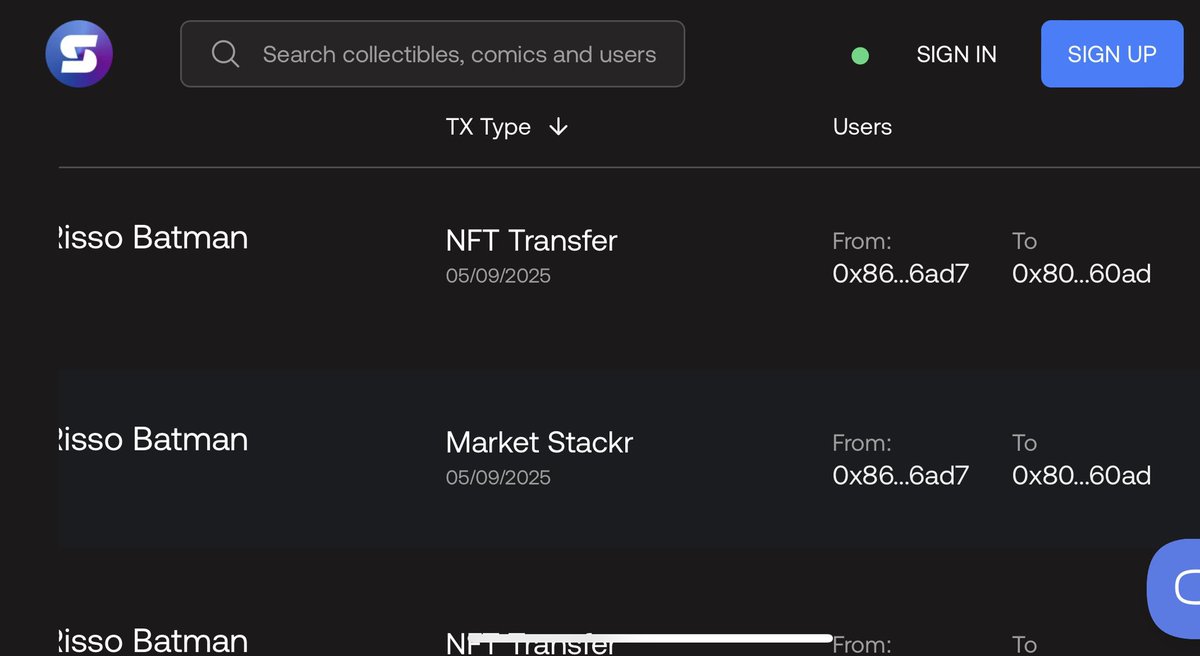Click the From: label in the NFT Transfer row

tap(862, 241)
